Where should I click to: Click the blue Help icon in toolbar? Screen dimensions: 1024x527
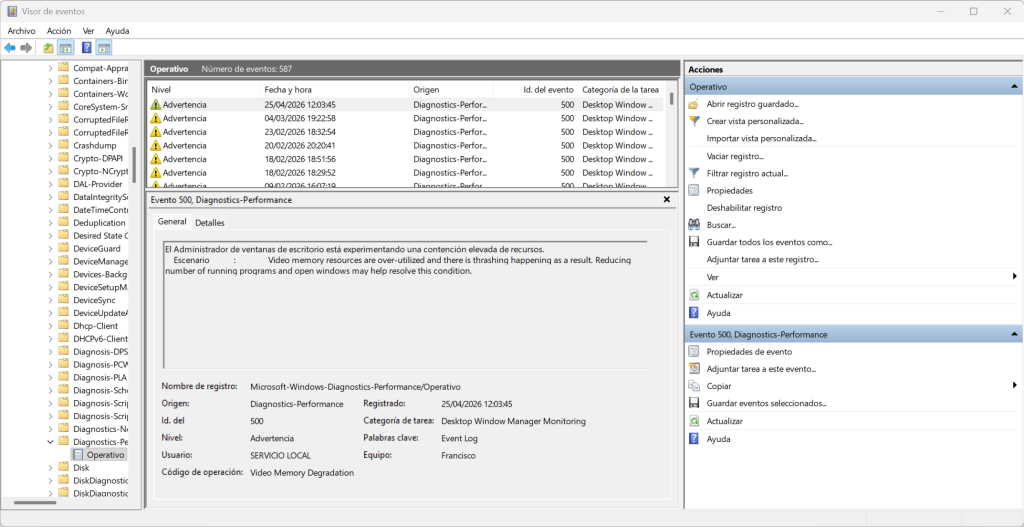coord(87,48)
